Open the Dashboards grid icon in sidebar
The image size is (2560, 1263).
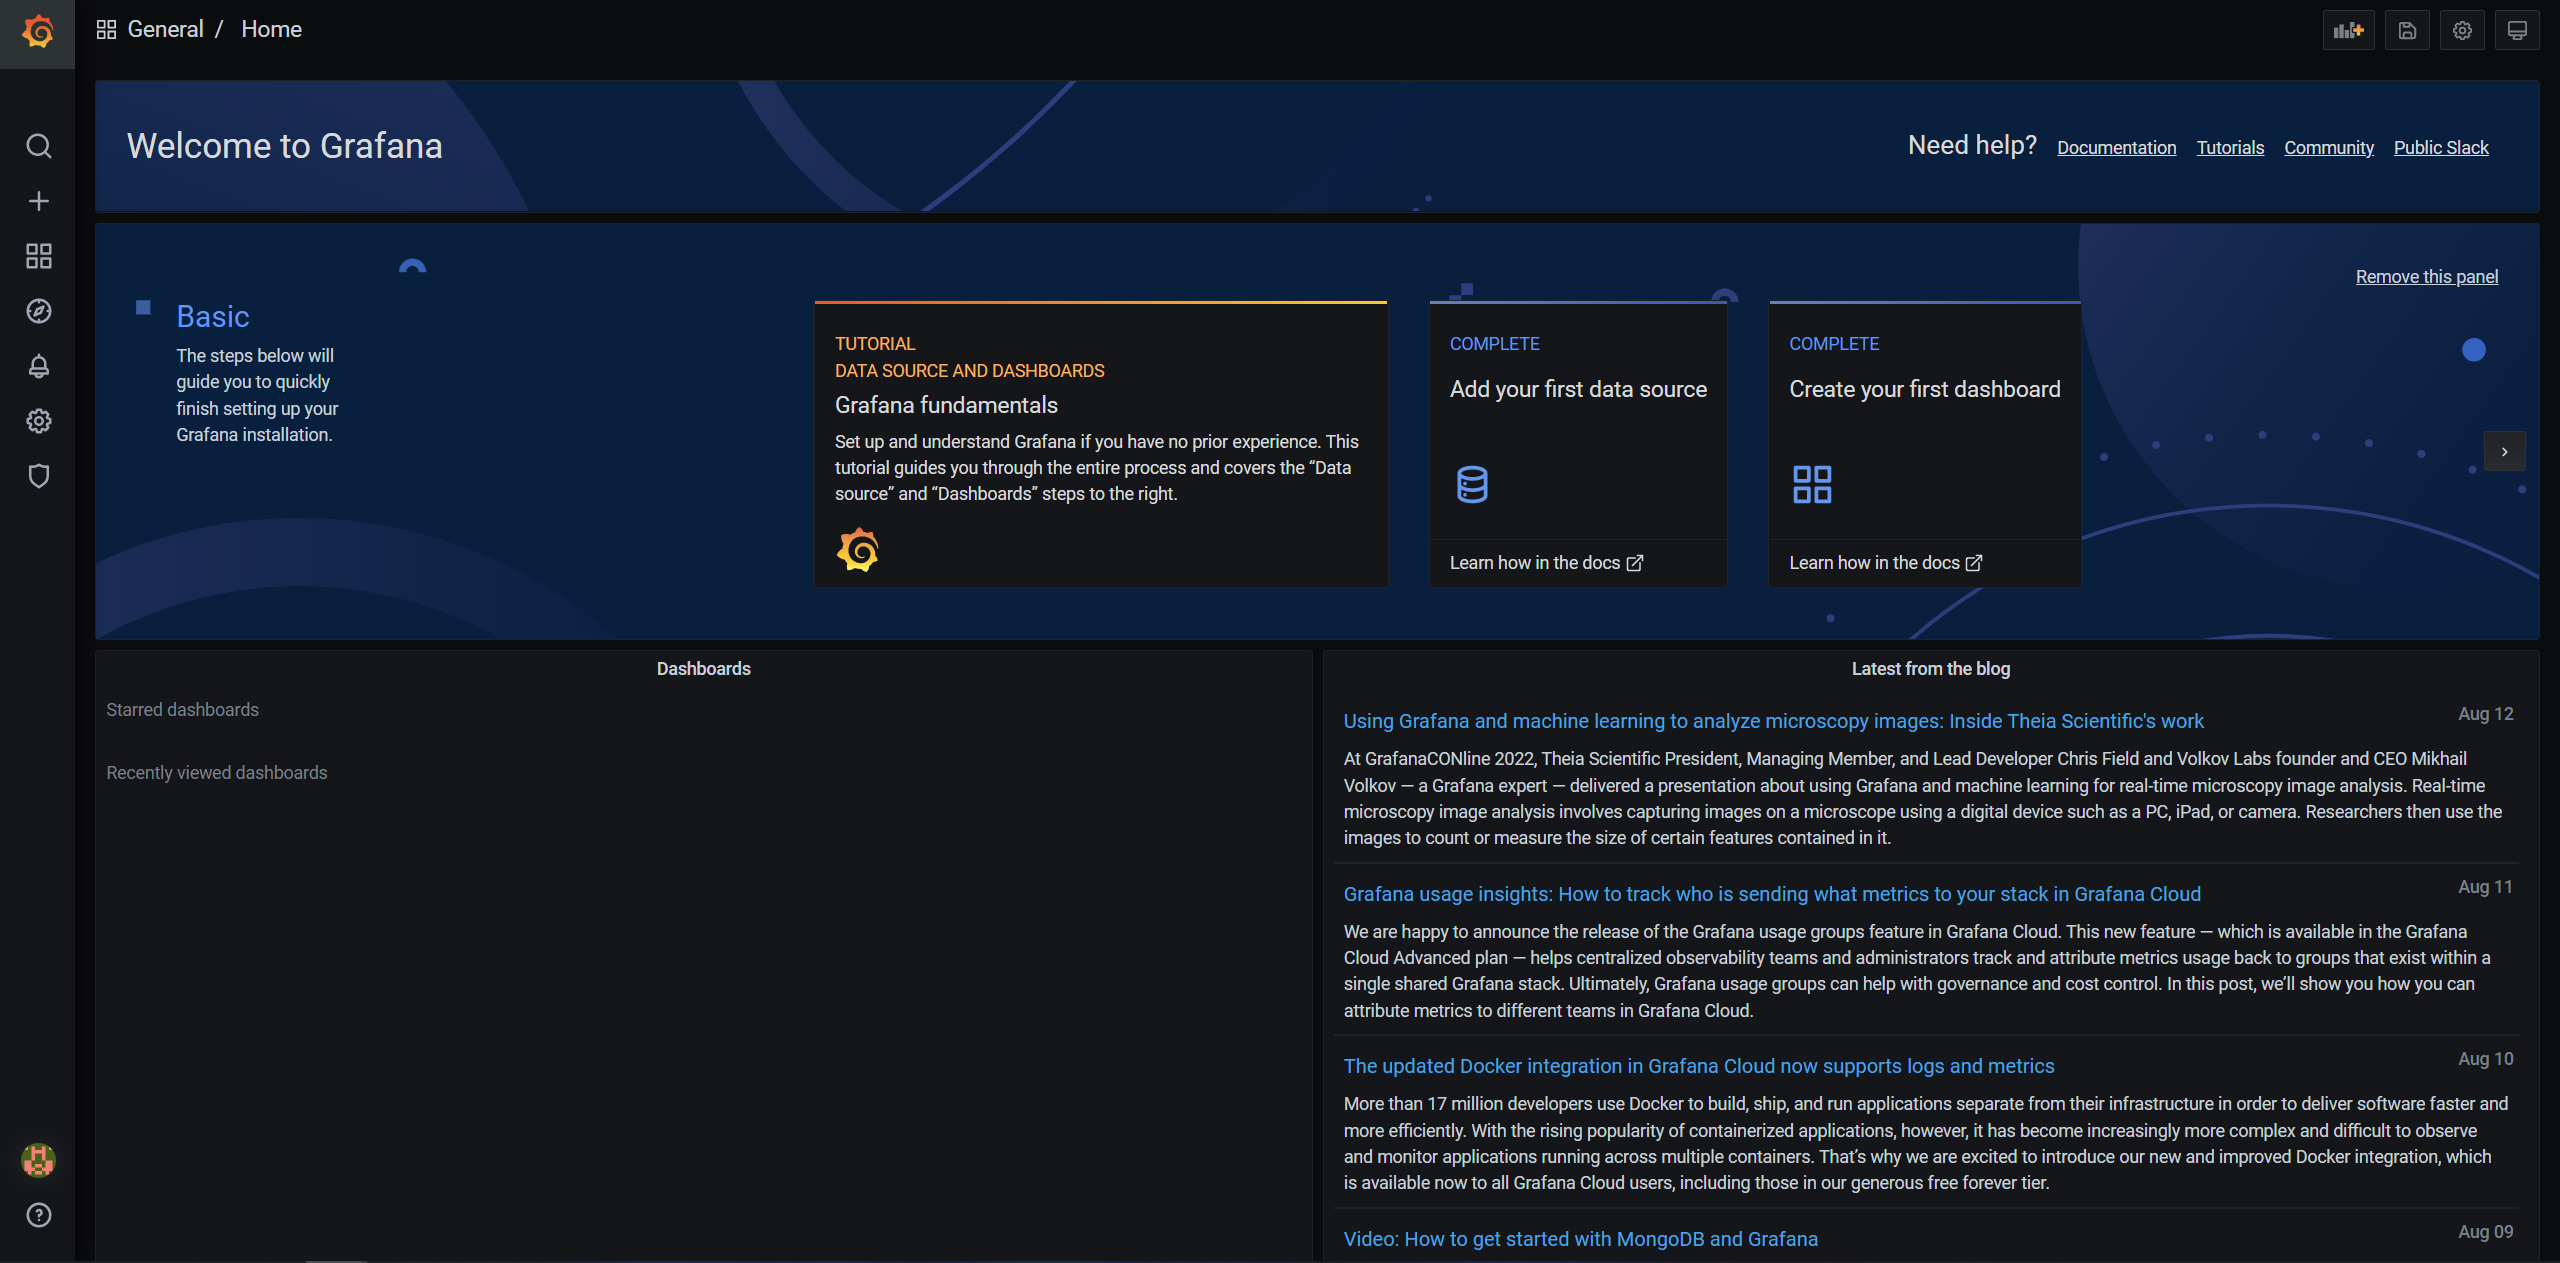pyautogui.click(x=38, y=256)
